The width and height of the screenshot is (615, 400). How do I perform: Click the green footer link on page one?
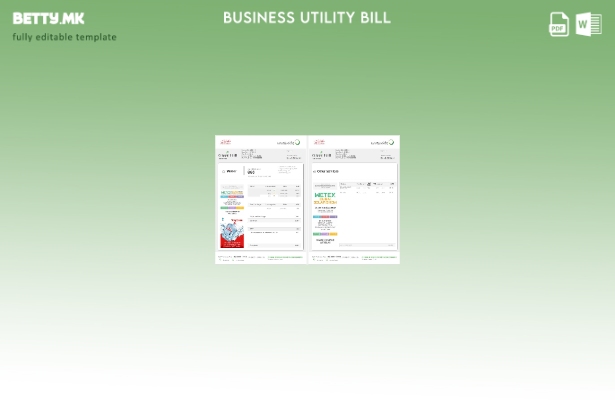pos(285,257)
